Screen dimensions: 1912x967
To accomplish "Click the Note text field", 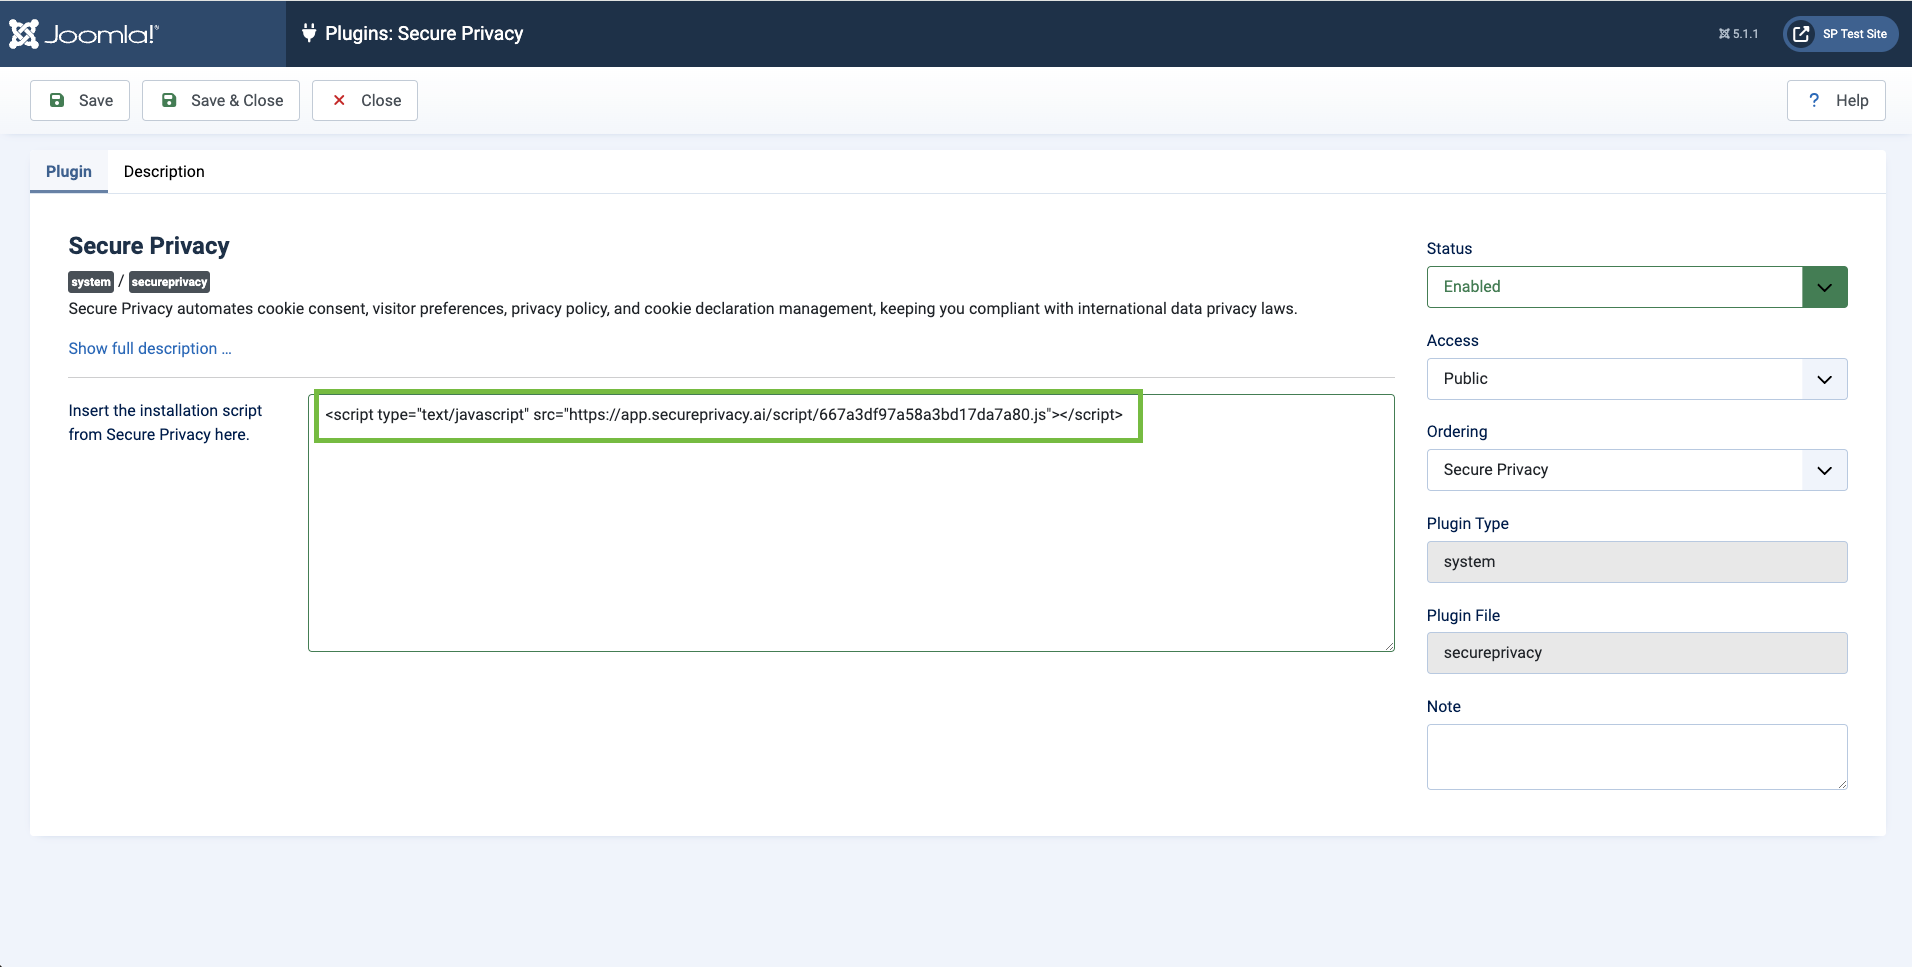I will pos(1636,756).
